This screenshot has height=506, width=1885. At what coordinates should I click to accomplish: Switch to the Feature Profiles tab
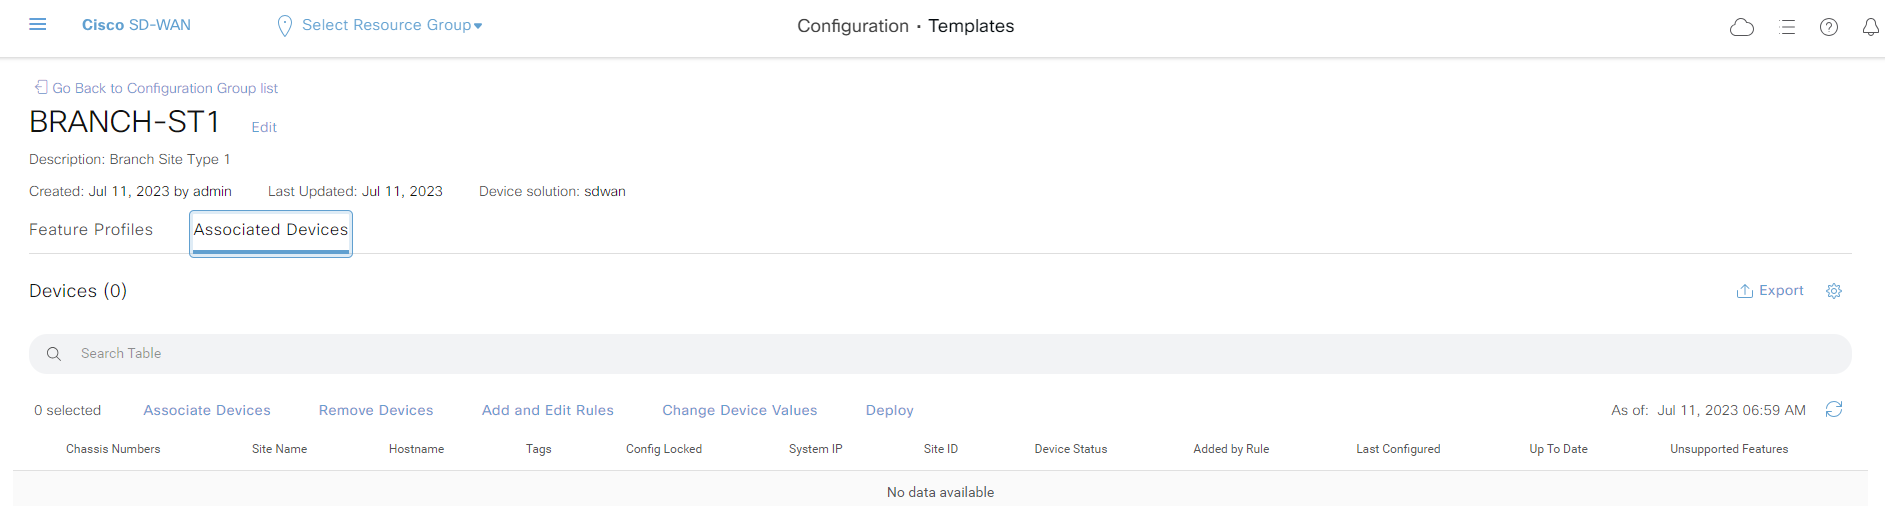point(91,229)
